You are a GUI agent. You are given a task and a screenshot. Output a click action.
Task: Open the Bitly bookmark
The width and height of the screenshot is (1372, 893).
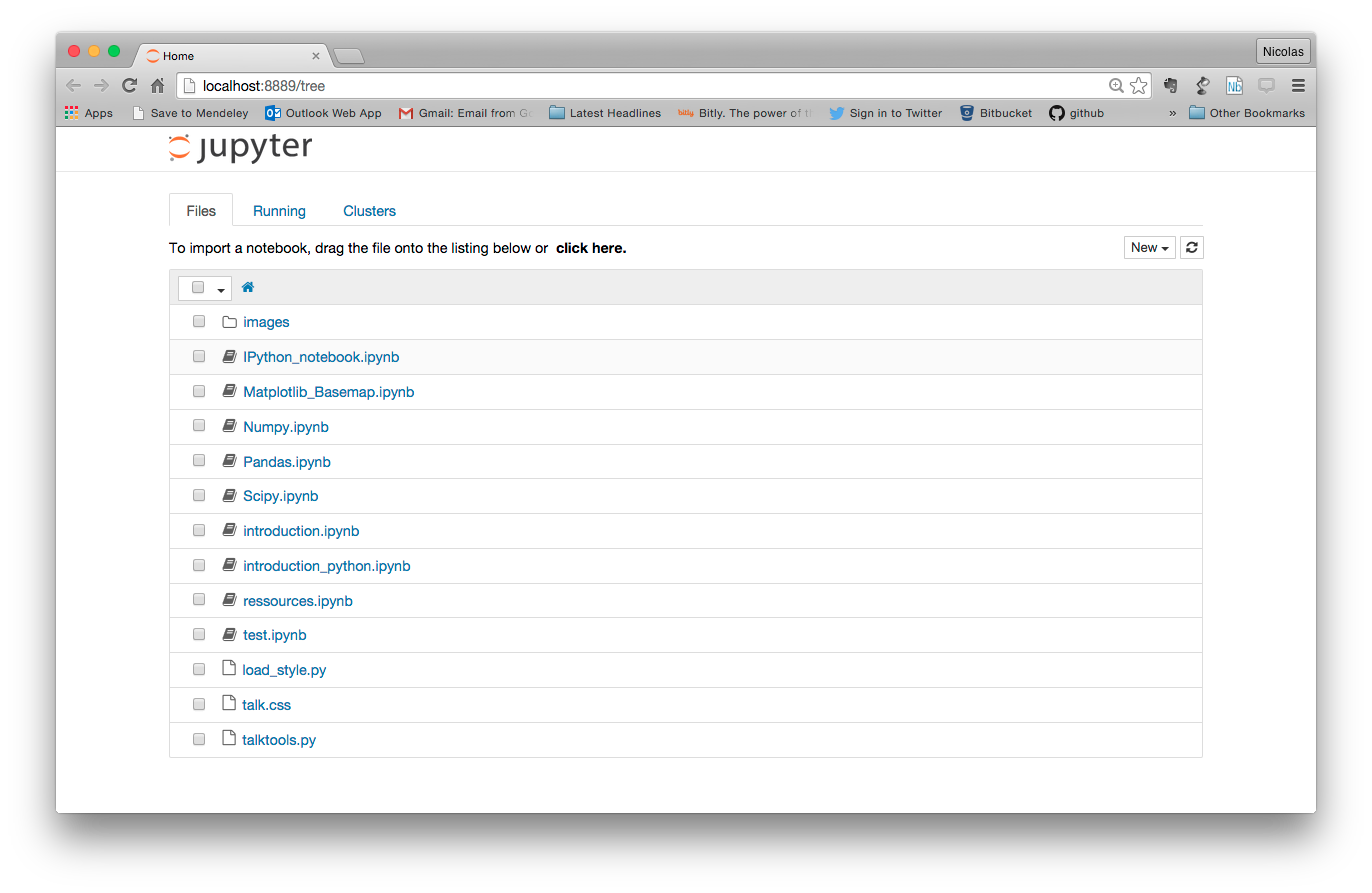point(746,113)
